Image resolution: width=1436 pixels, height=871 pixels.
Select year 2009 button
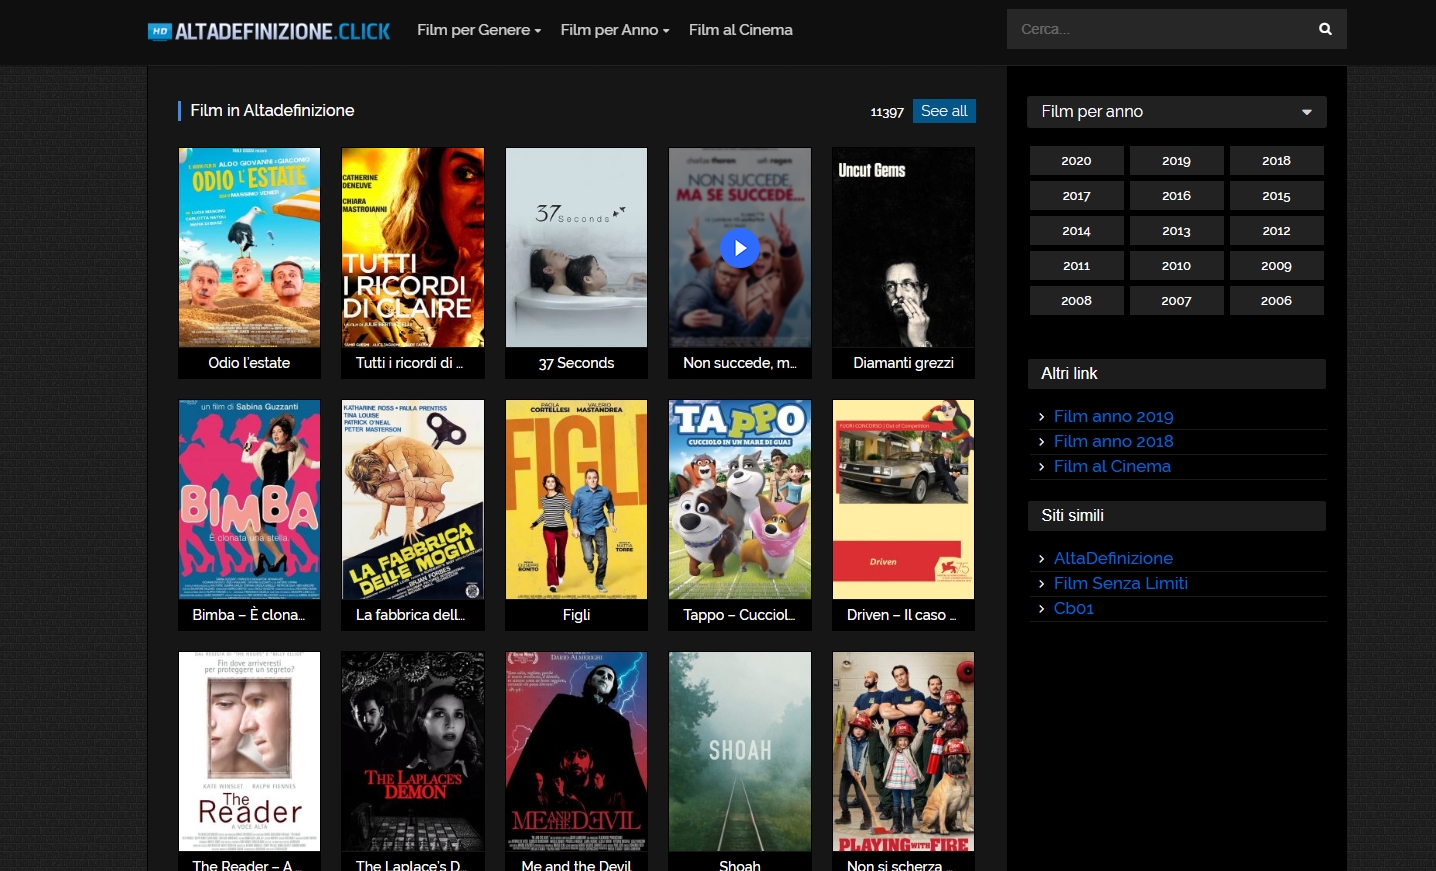(x=1277, y=266)
